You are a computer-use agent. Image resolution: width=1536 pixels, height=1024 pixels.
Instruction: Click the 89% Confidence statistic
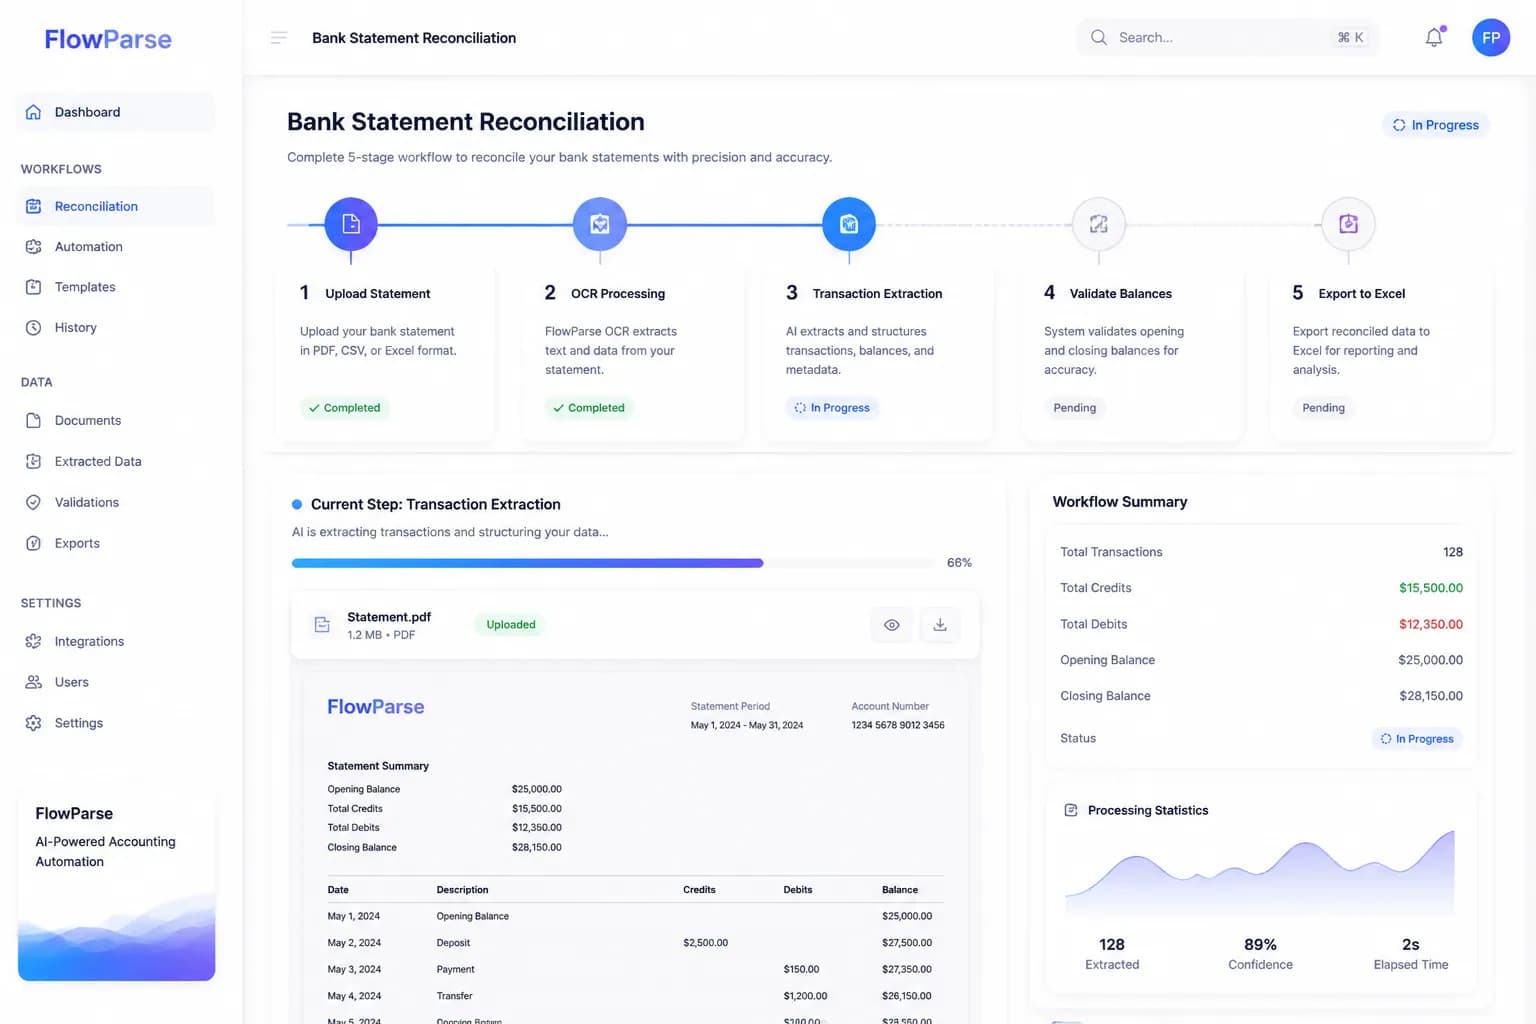pos(1260,954)
